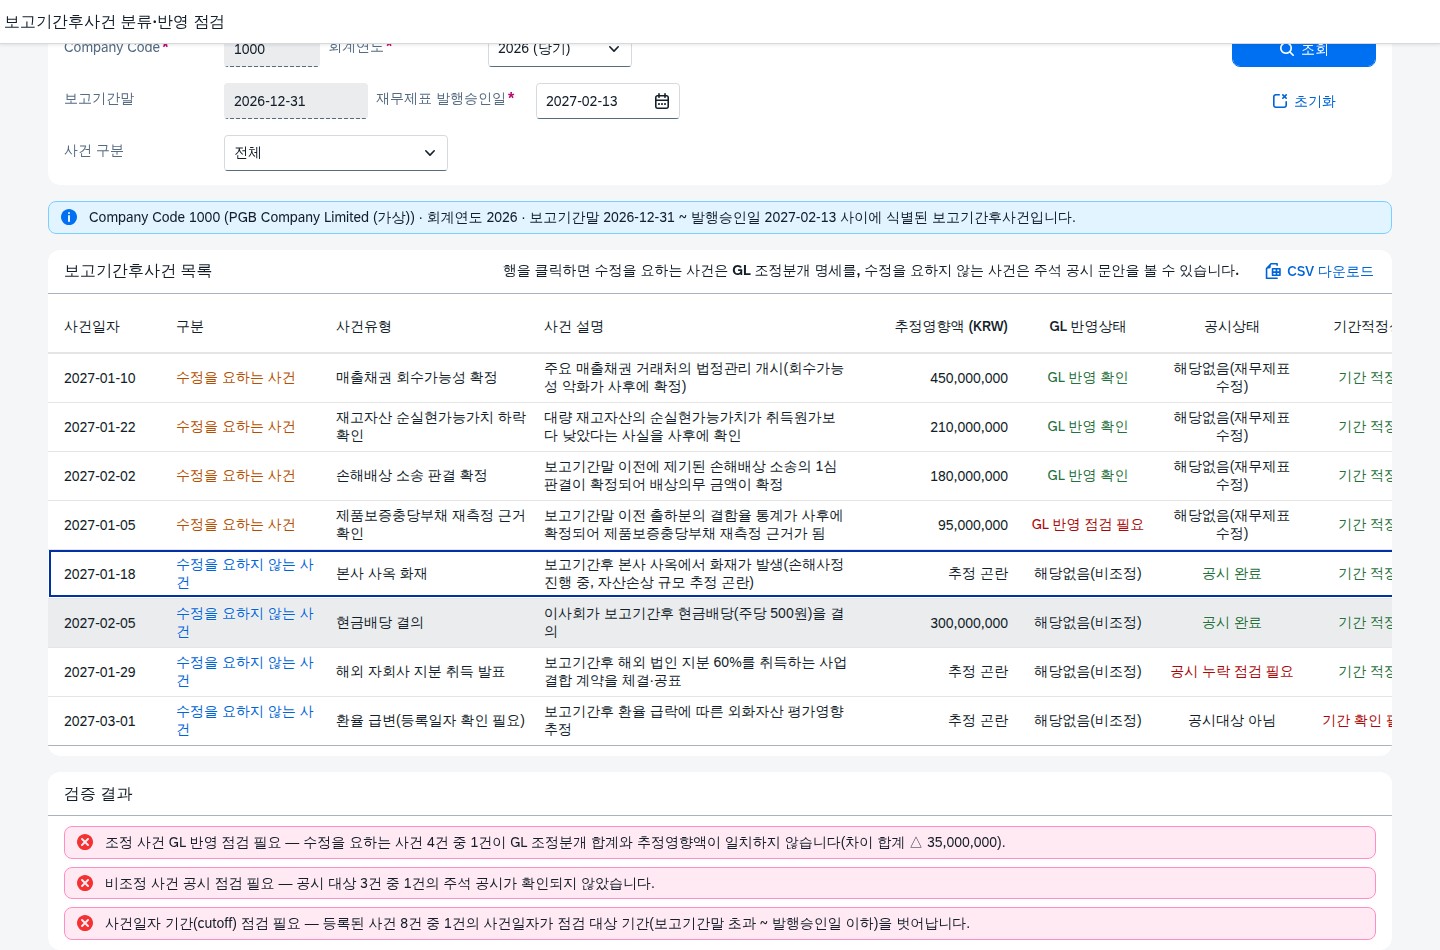The image size is (1440, 950).
Task: Open the 재고자산 순실현가능가치 하락 확인 row
Action: point(720,427)
